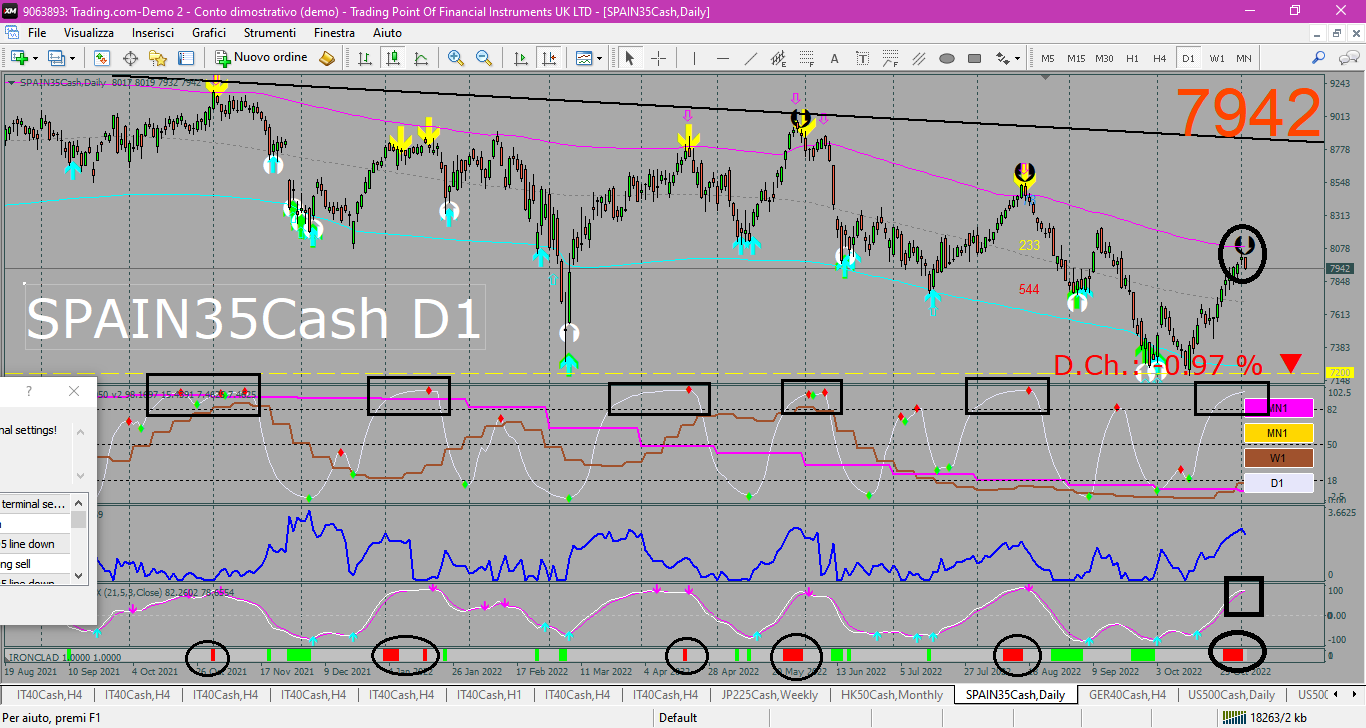Select the MN timeframe button
This screenshot has width=1366, height=728.
1244,58
